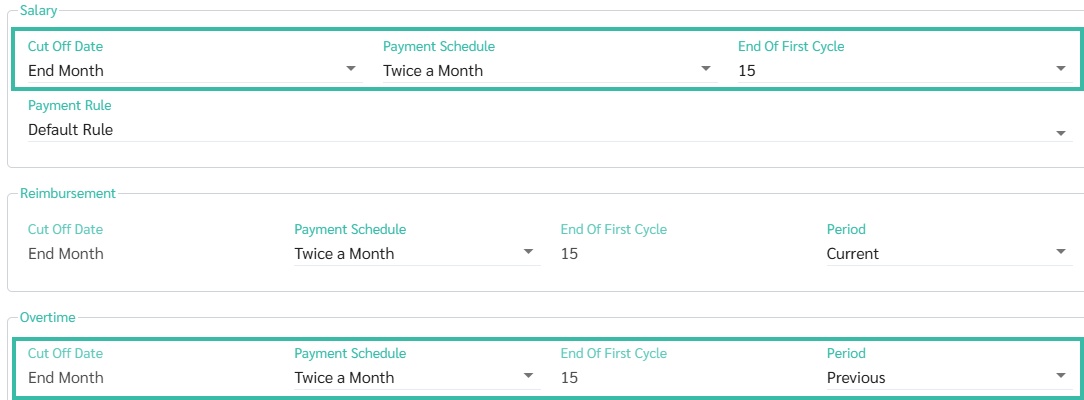Click the Reimbursement Period dropdown arrow
Image resolution: width=1084 pixels, height=400 pixels.
[x=1061, y=252]
